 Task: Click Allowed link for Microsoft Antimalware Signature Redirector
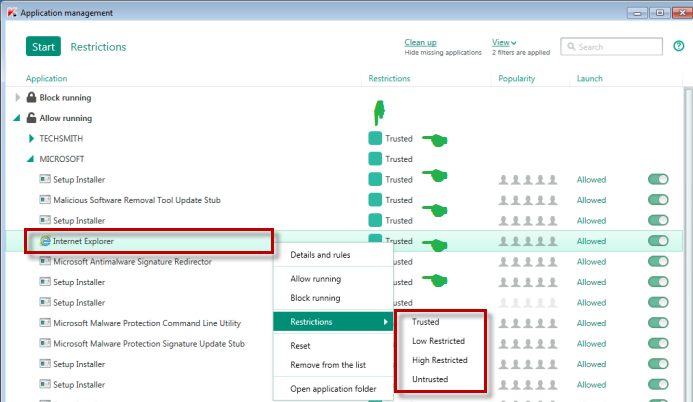[x=591, y=262]
